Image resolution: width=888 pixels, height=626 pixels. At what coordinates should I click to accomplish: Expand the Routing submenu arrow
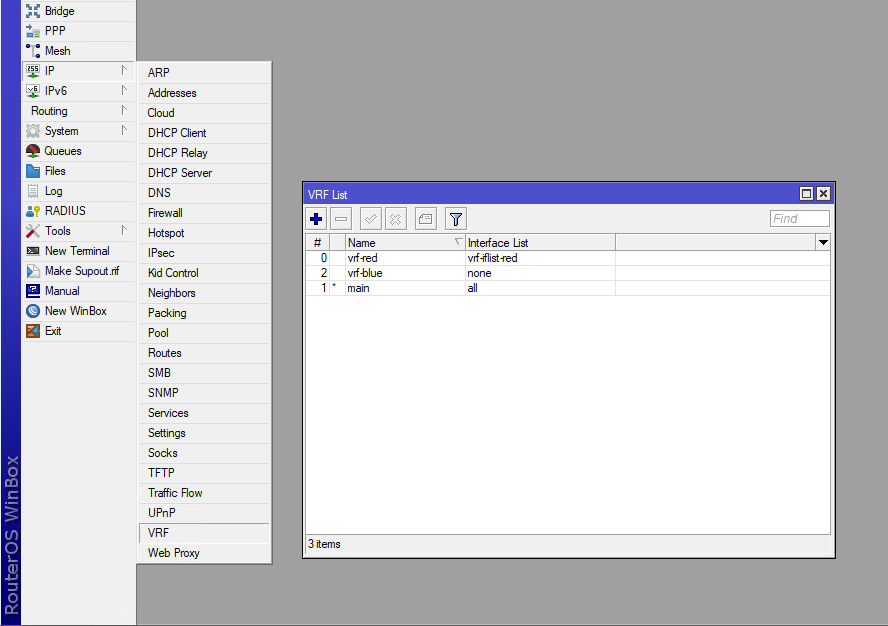coord(125,110)
